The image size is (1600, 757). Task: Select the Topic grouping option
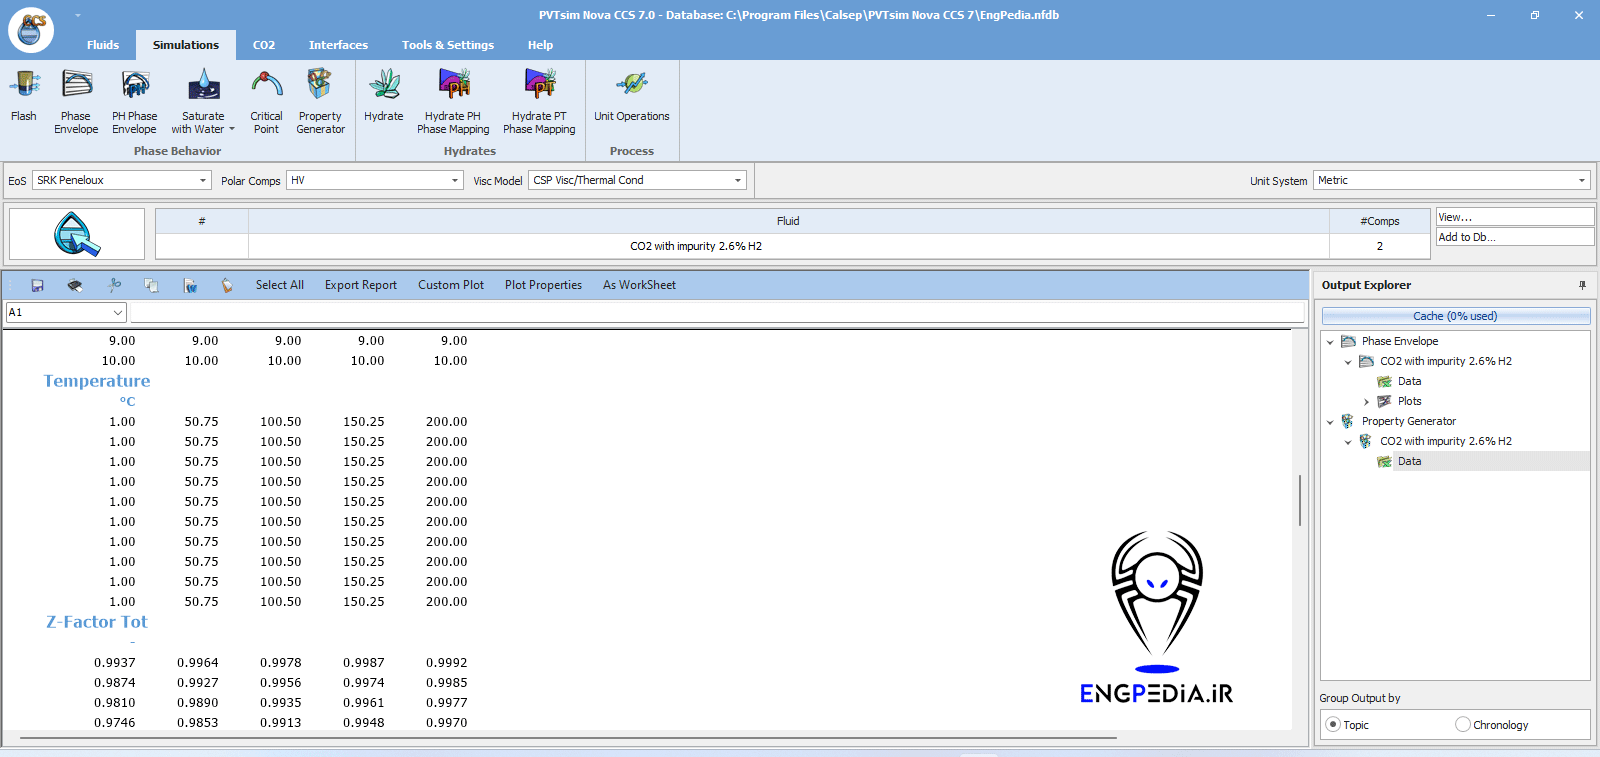1333,725
